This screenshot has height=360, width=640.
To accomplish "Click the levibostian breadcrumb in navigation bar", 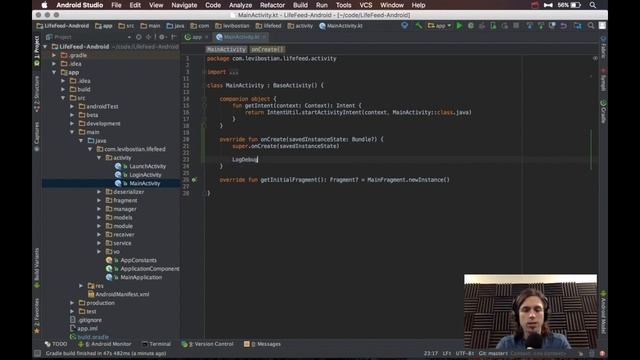I will pos(232,26).
